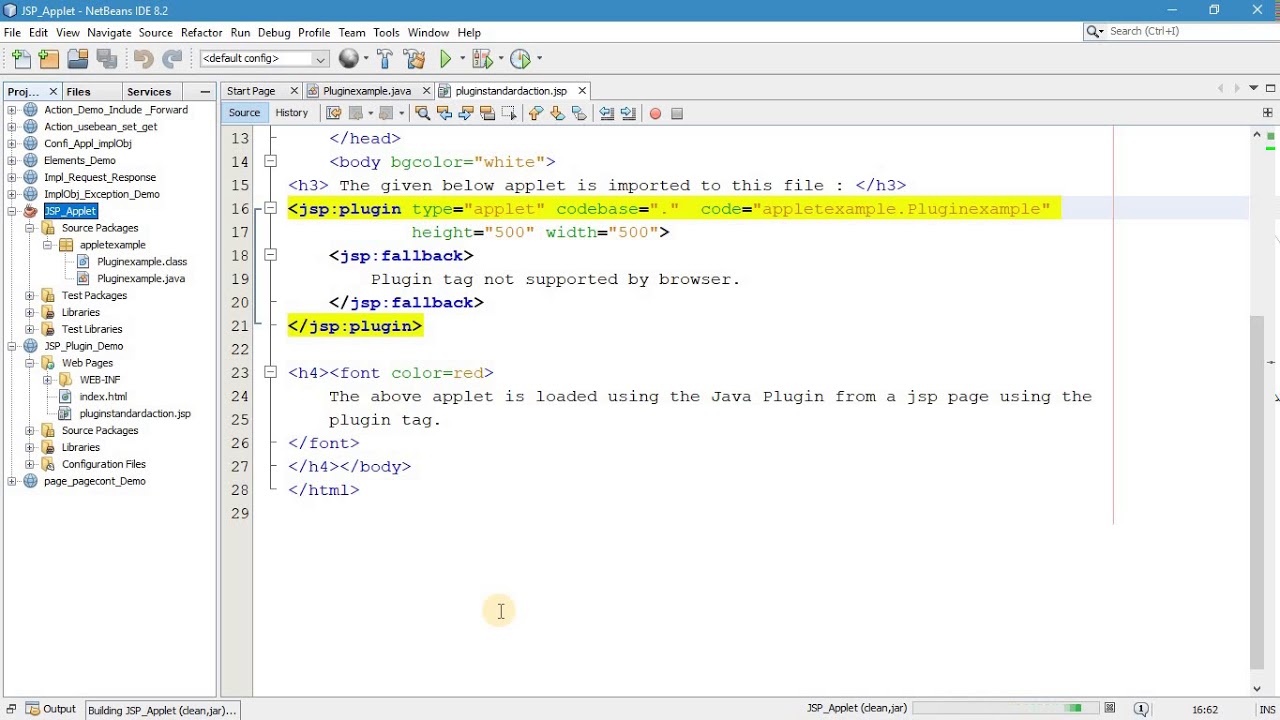Open the Output window button
1280x720 pixels.
coord(50,709)
